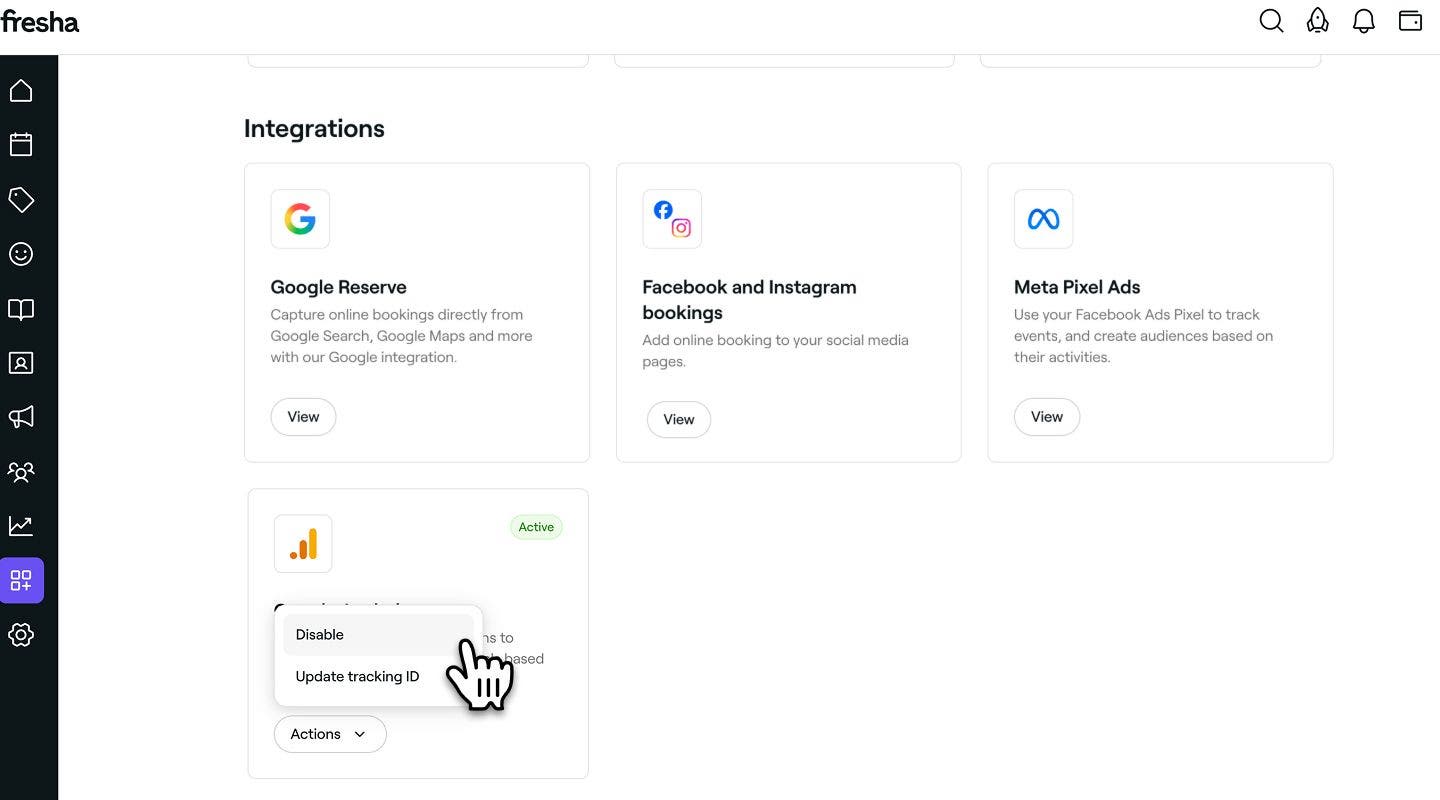Open the Reports chart icon
The image size is (1440, 800).
[21, 525]
